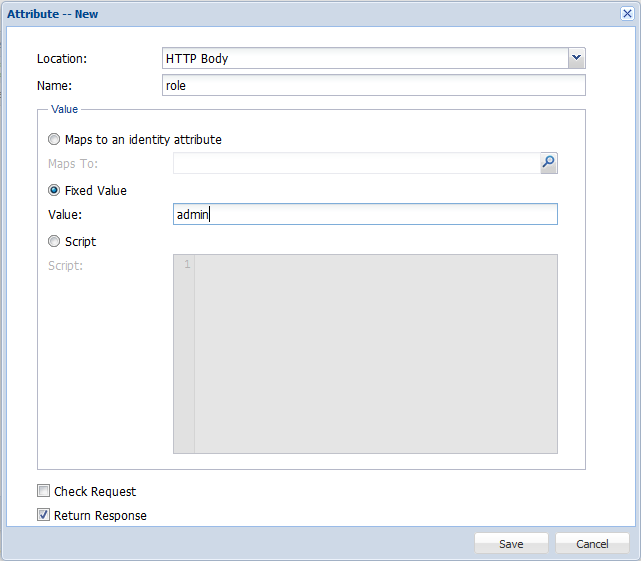Close the Attribute -- New dialog

[627, 14]
